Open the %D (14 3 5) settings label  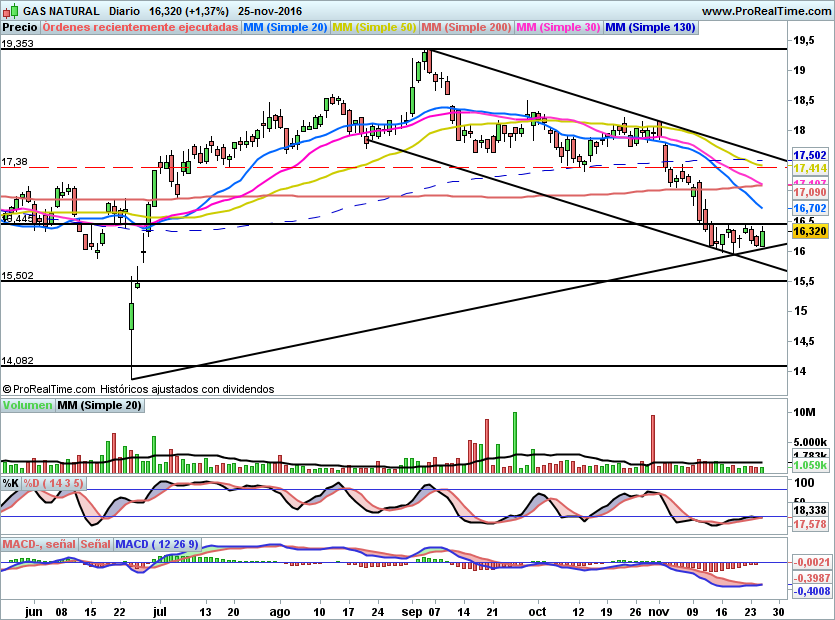tap(54, 483)
